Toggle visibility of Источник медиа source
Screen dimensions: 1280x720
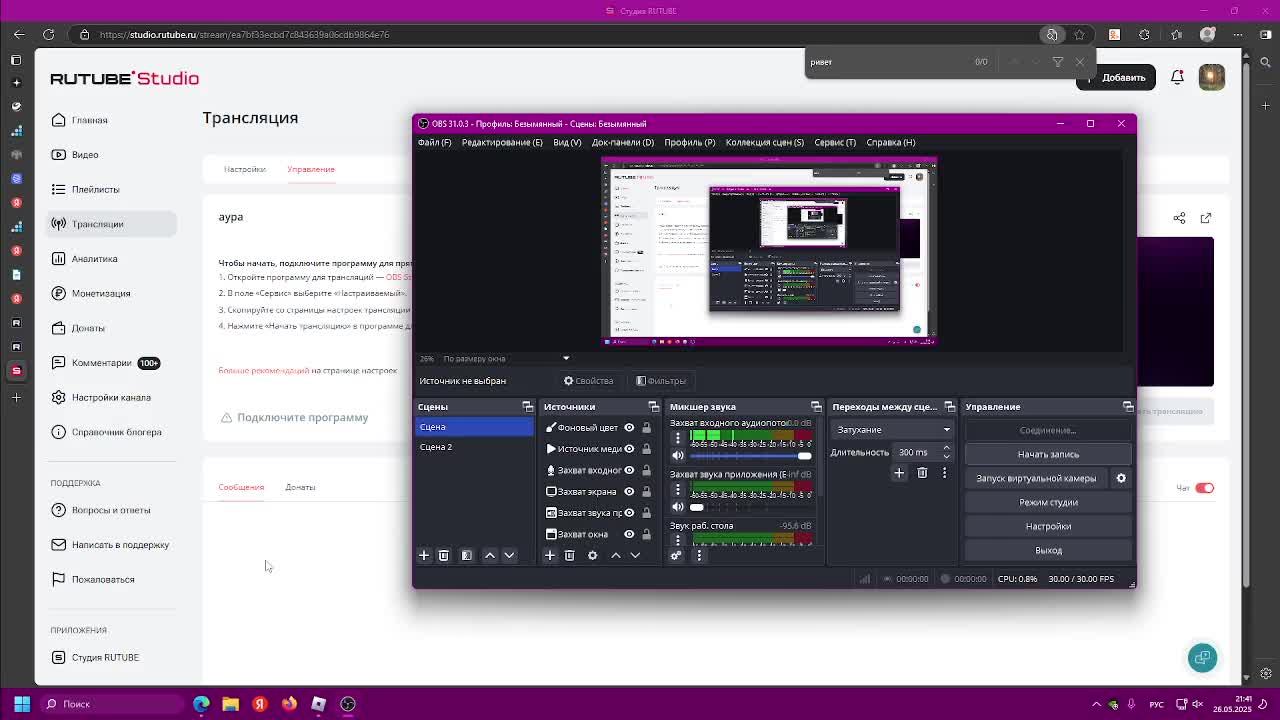tap(629, 449)
